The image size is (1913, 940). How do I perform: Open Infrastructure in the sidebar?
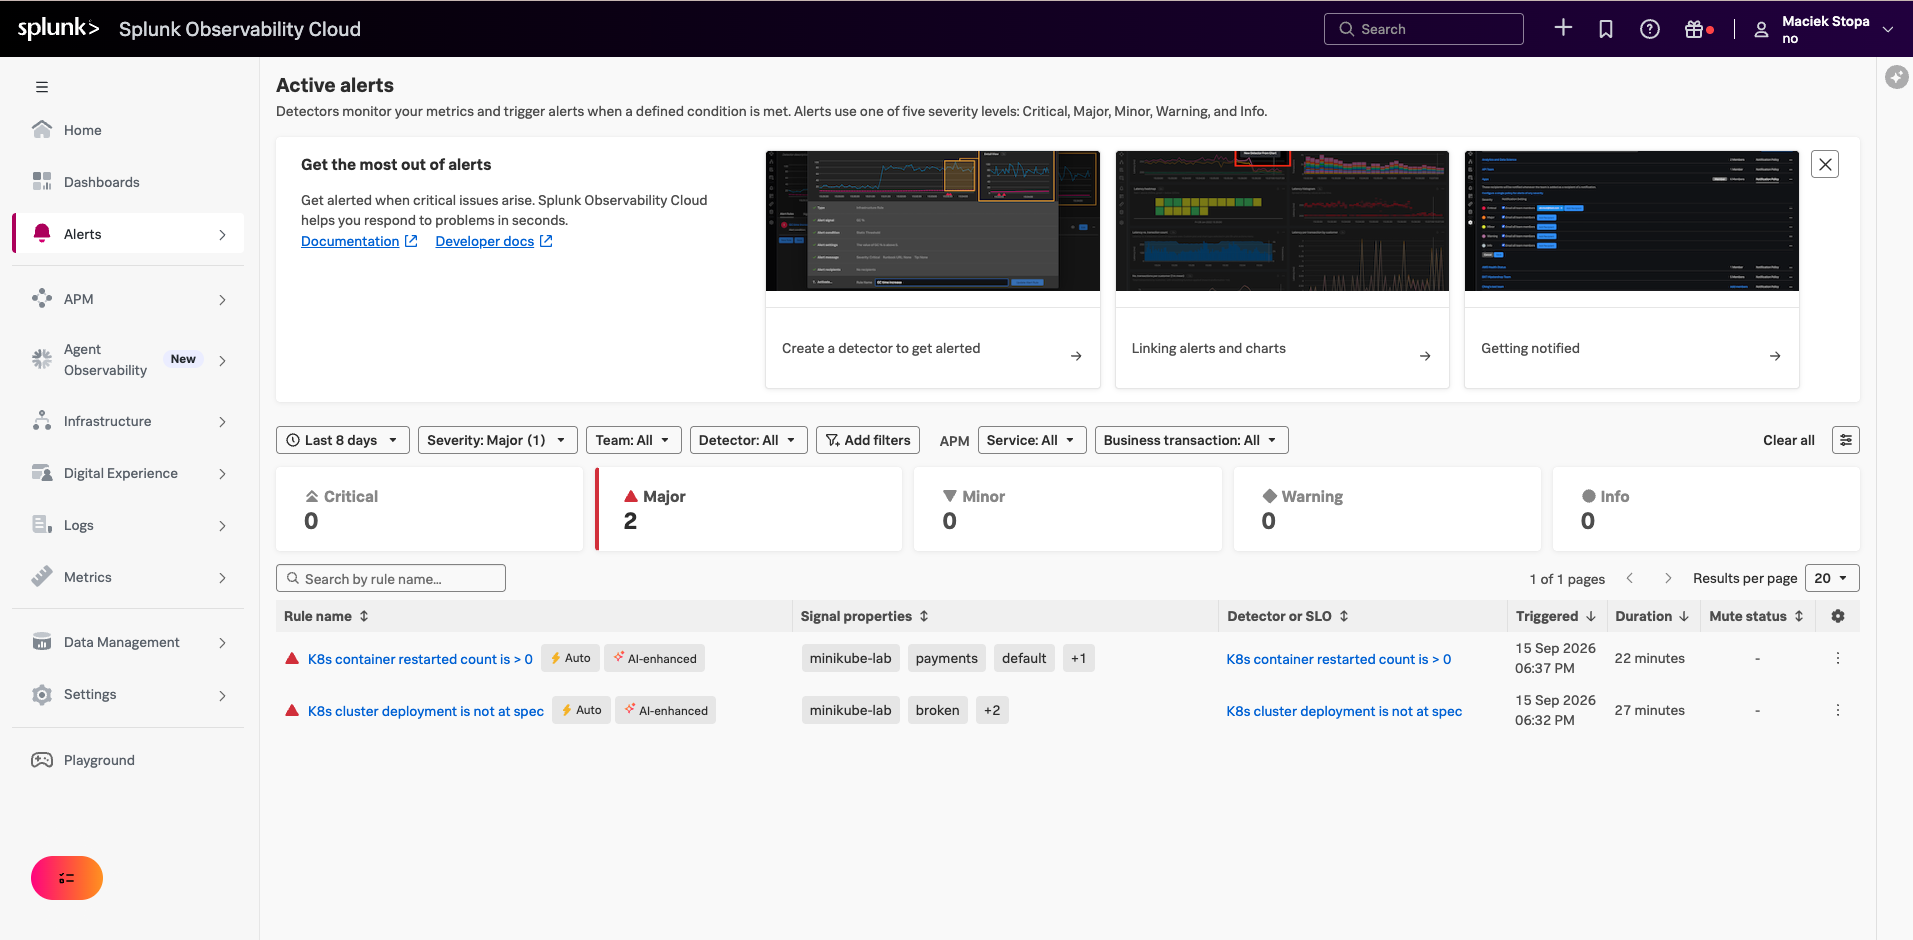(128, 421)
